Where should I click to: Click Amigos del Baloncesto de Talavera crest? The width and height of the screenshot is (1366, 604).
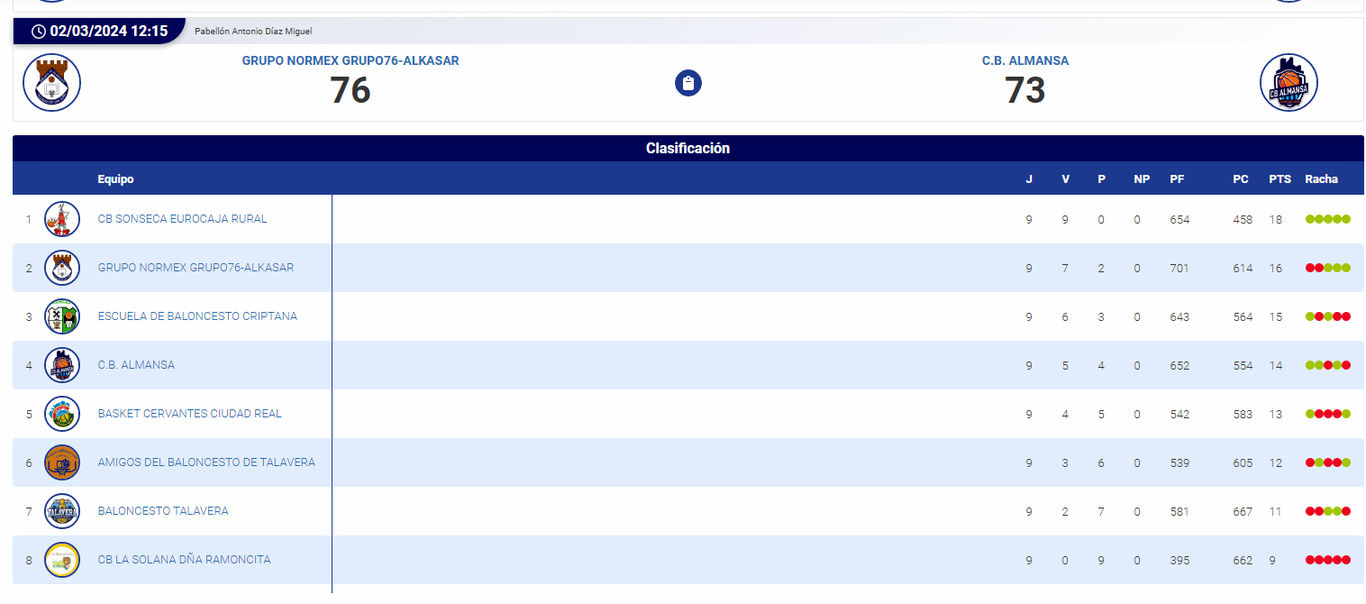(x=62, y=463)
